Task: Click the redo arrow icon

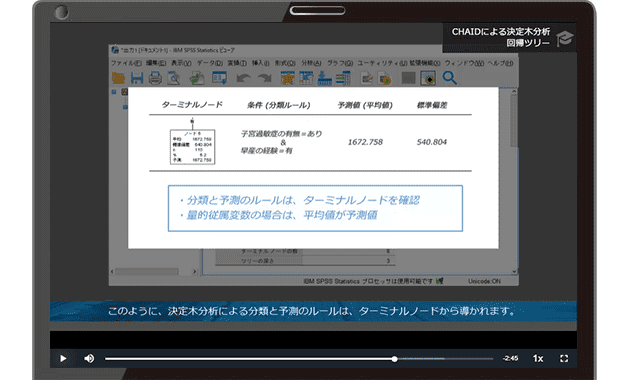Action: [x=264, y=78]
